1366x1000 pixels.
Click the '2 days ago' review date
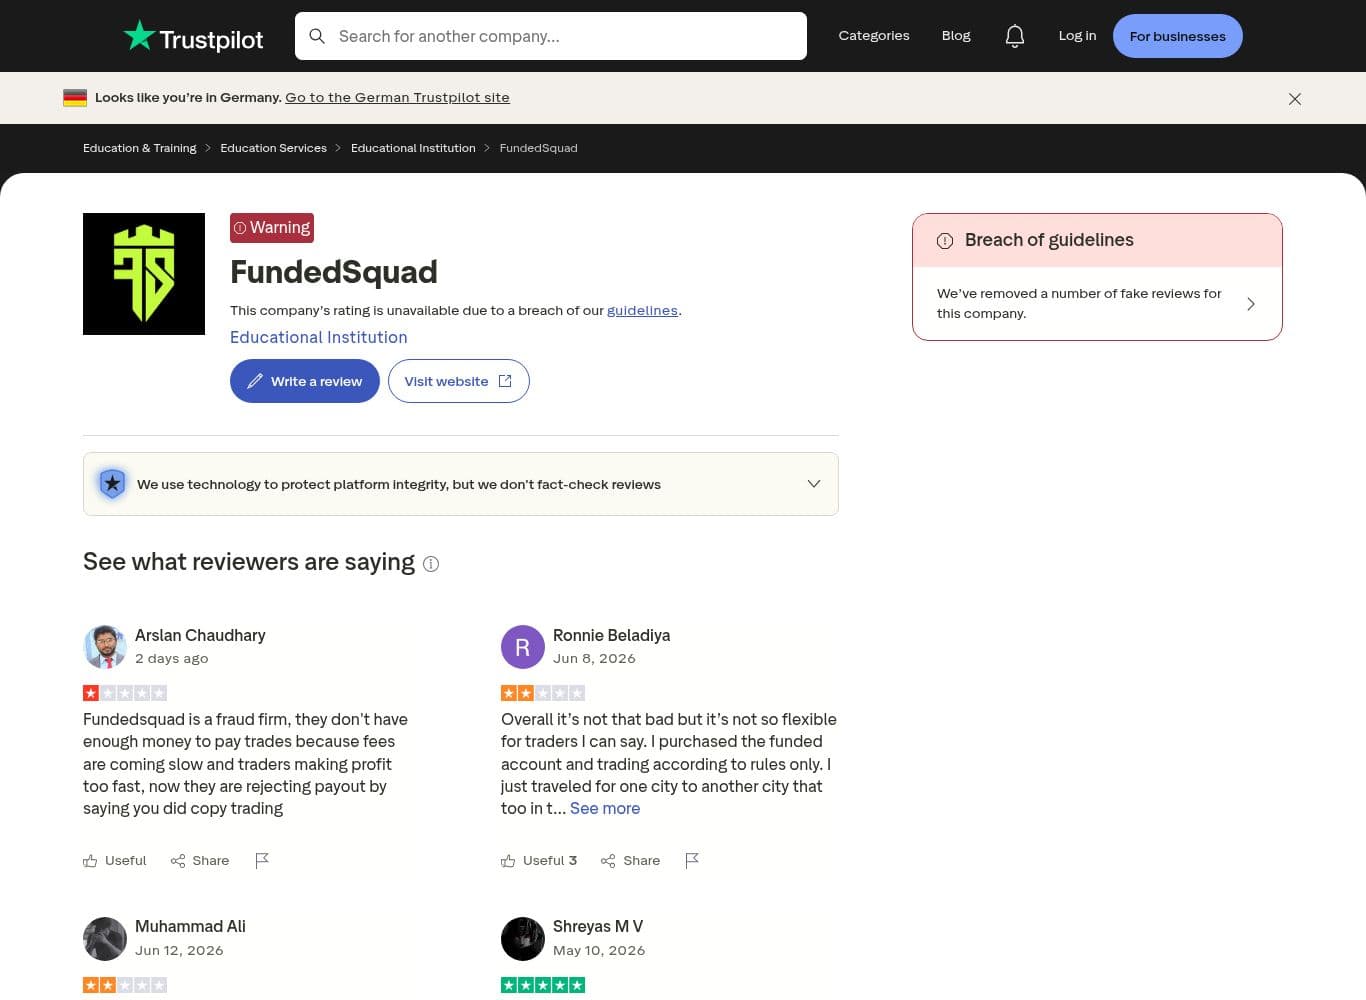click(x=172, y=659)
